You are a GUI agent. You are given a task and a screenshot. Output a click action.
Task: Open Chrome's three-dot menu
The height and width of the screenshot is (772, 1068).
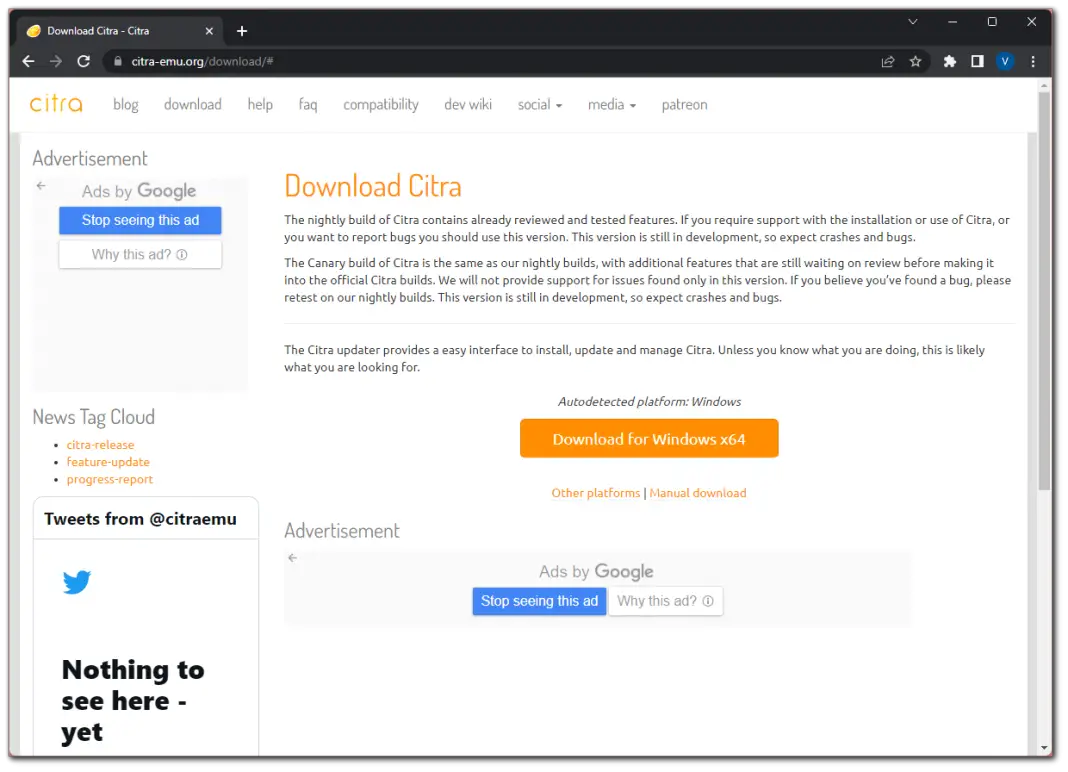click(x=1033, y=62)
